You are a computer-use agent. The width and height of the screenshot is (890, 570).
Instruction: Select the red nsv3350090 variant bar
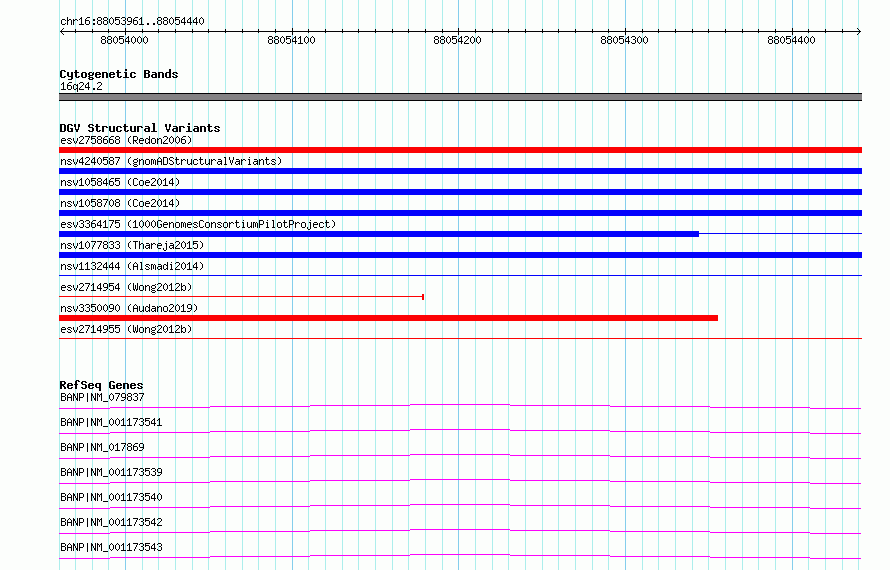pos(388,318)
